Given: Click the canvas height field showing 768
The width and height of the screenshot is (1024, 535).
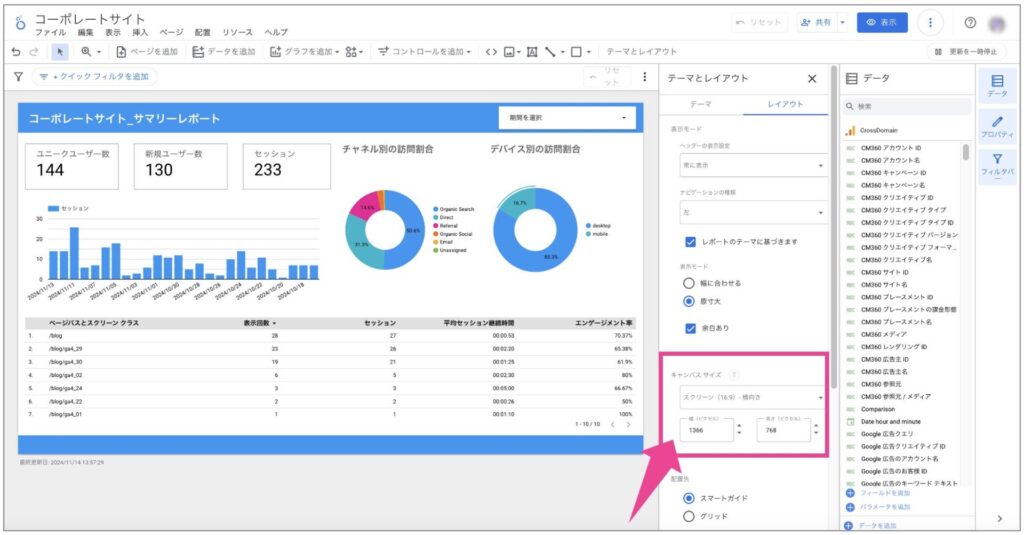Looking at the screenshot, I should [x=784, y=431].
